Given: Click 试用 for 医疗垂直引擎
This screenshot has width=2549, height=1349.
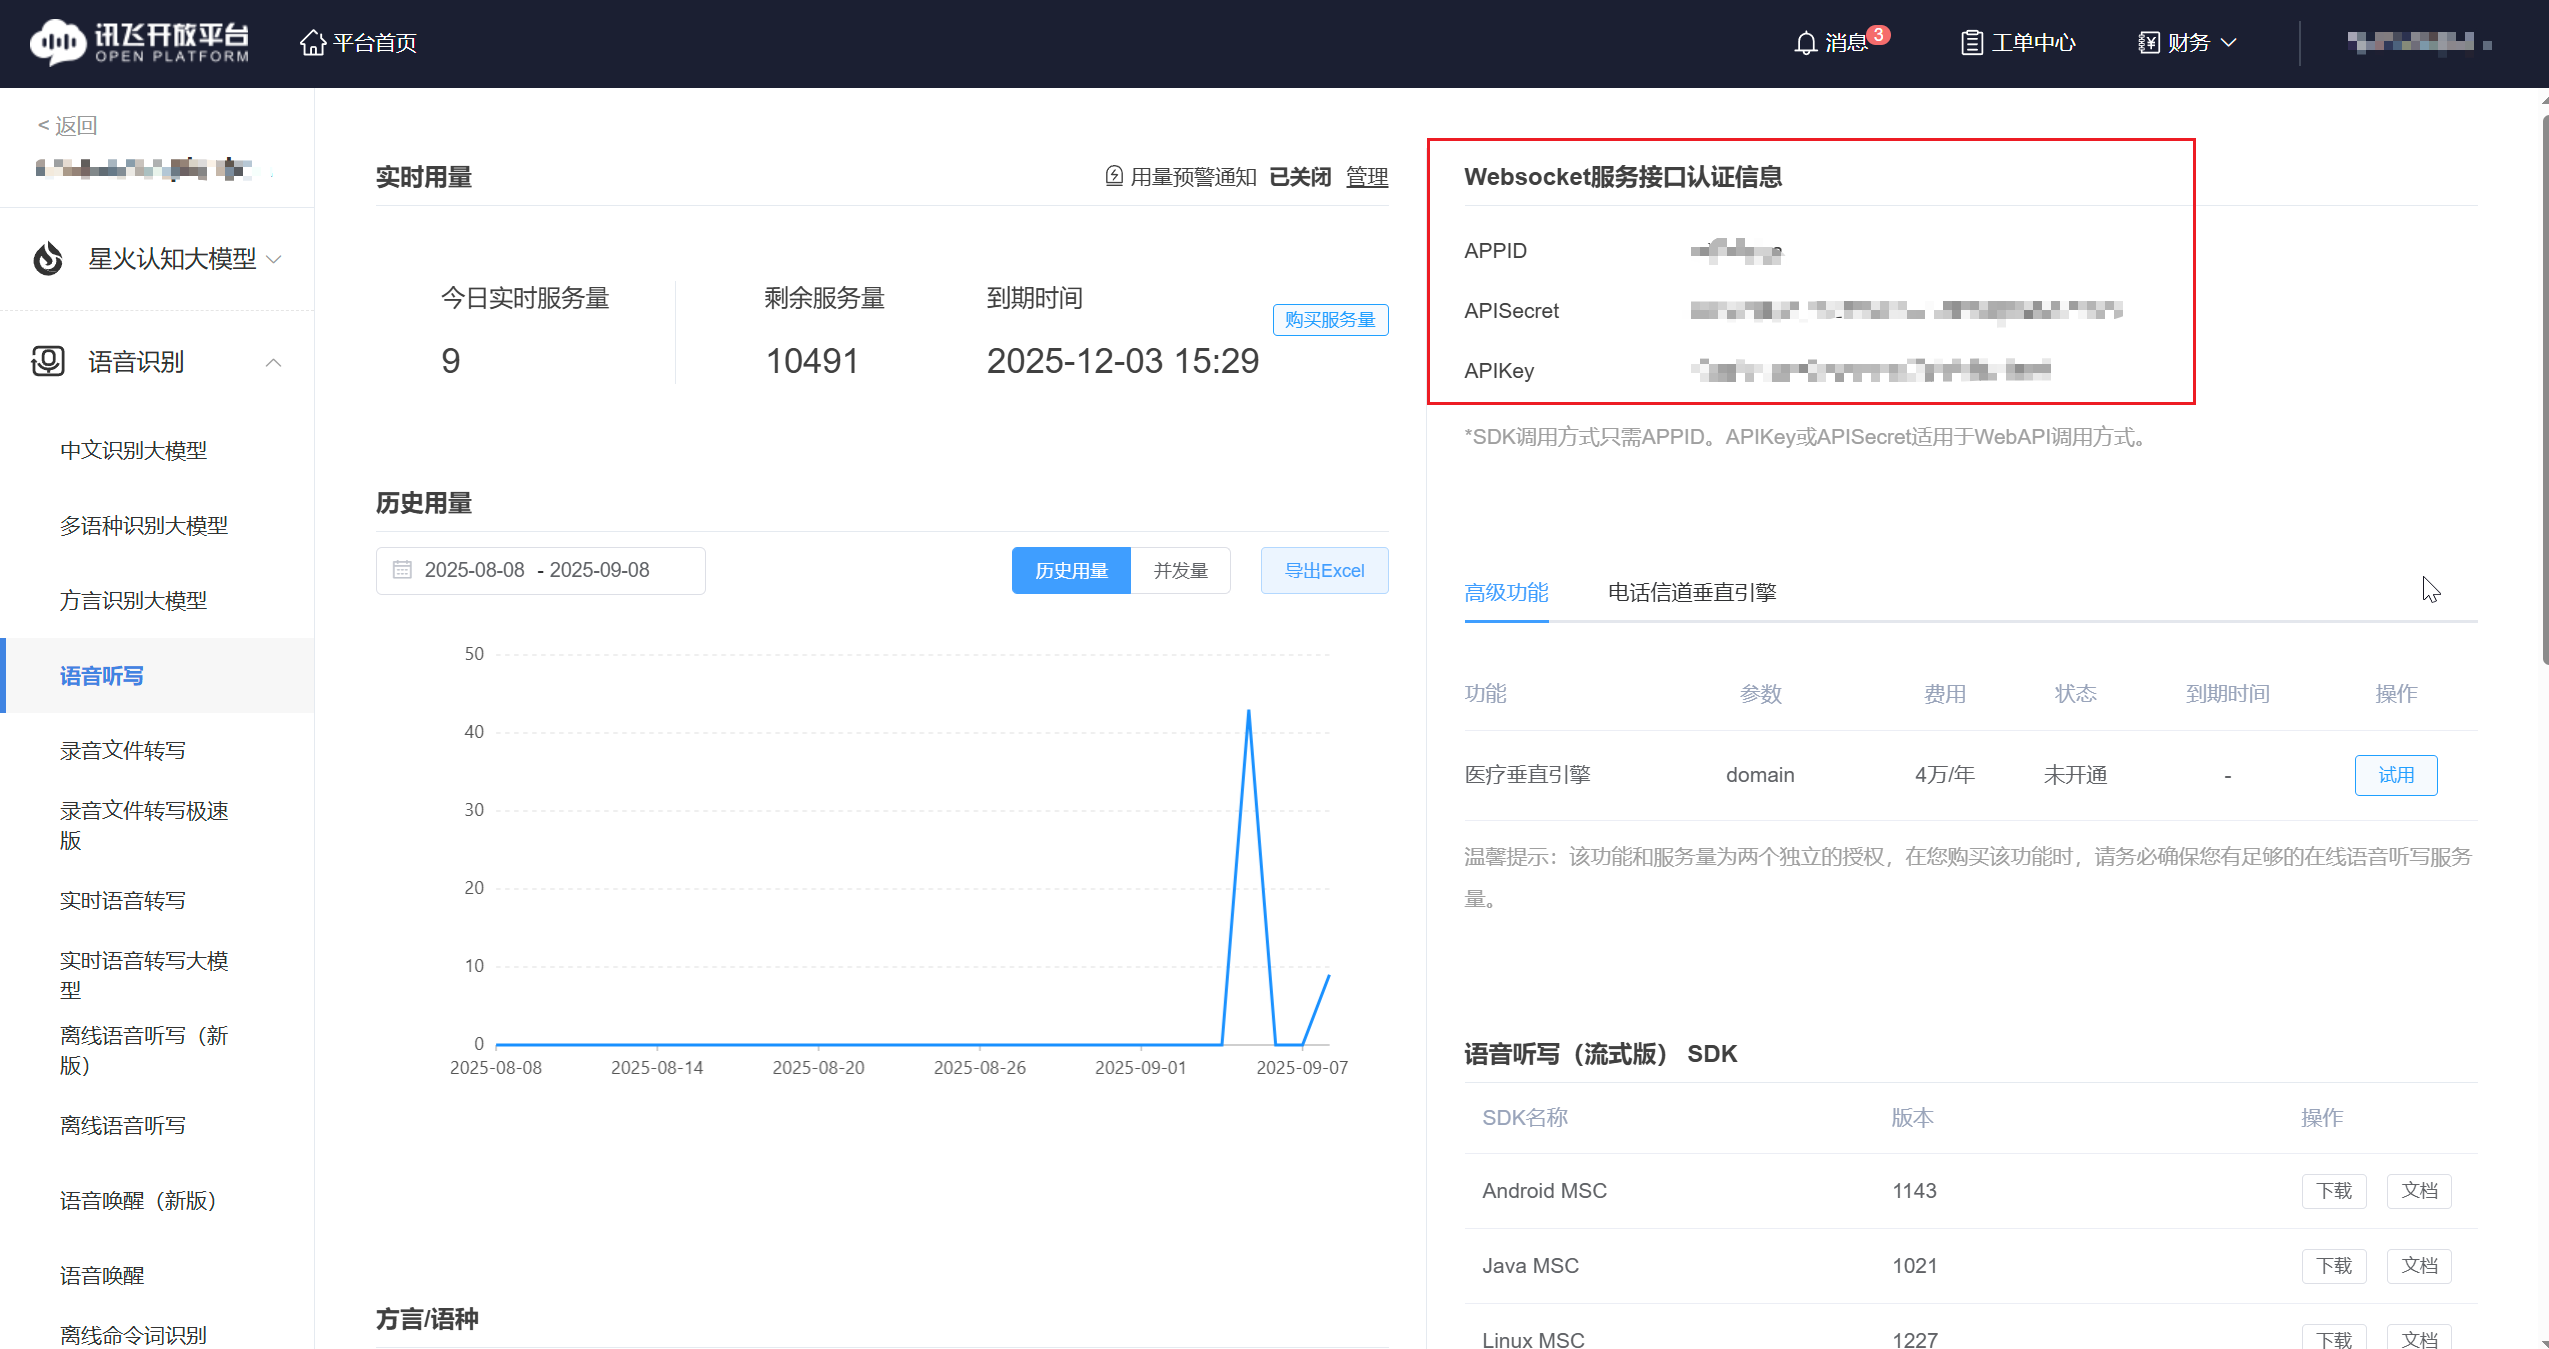Looking at the screenshot, I should 2395,776.
